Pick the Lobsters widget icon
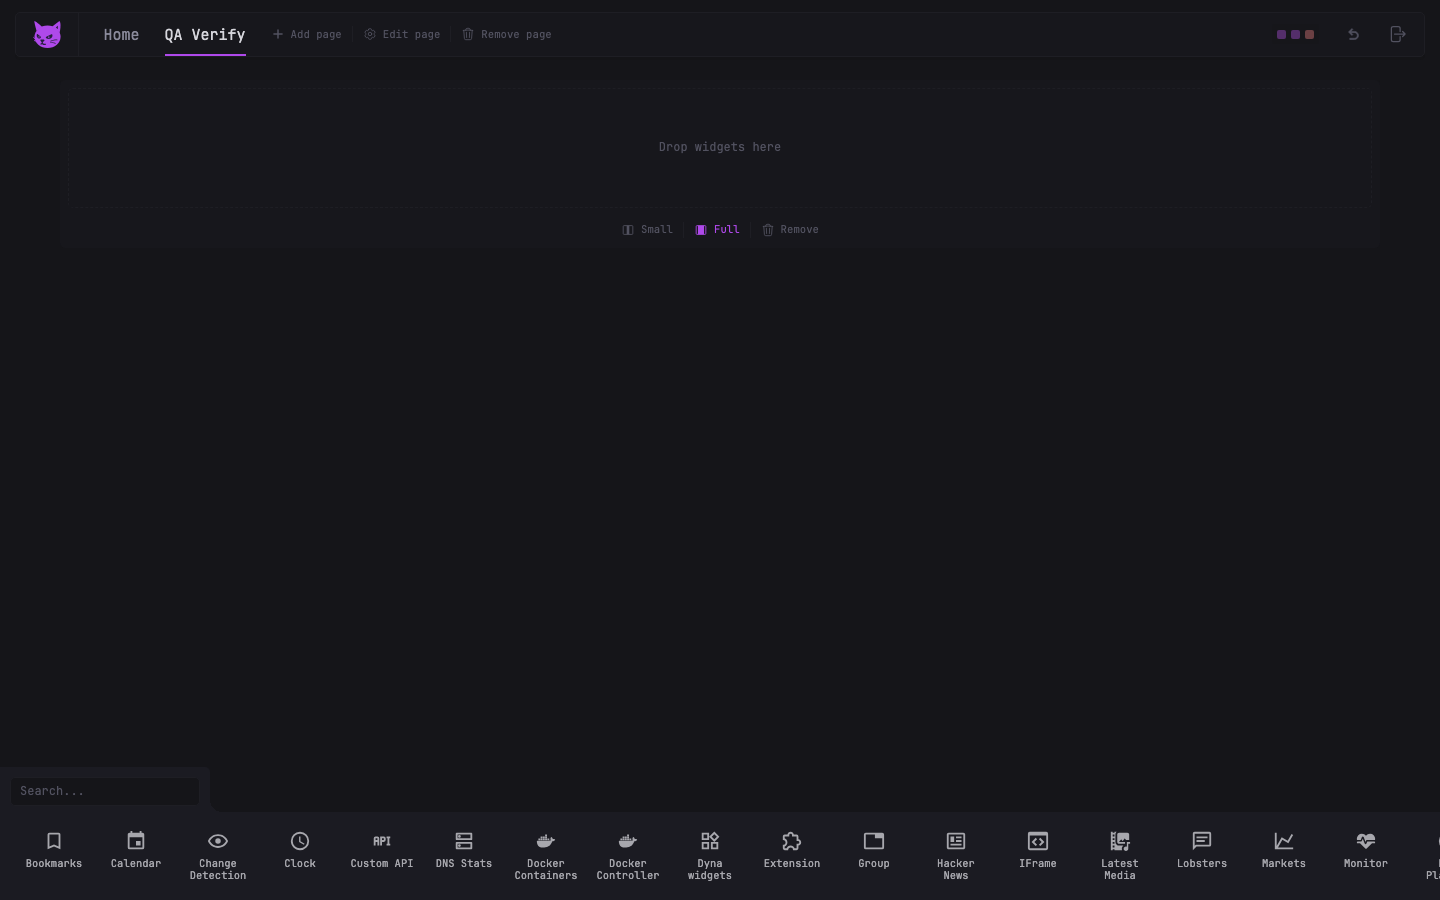This screenshot has height=900, width=1440. point(1202,841)
